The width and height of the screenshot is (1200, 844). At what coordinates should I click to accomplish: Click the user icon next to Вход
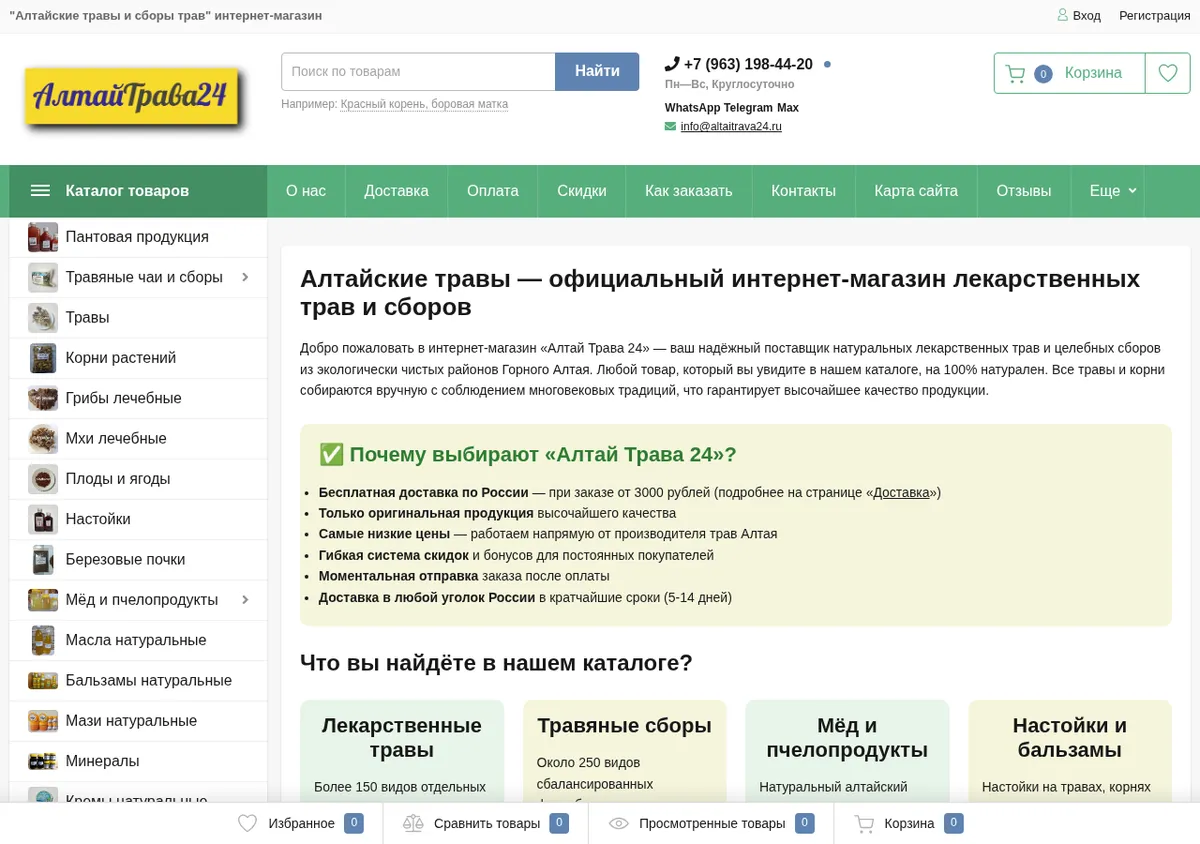(x=1063, y=15)
